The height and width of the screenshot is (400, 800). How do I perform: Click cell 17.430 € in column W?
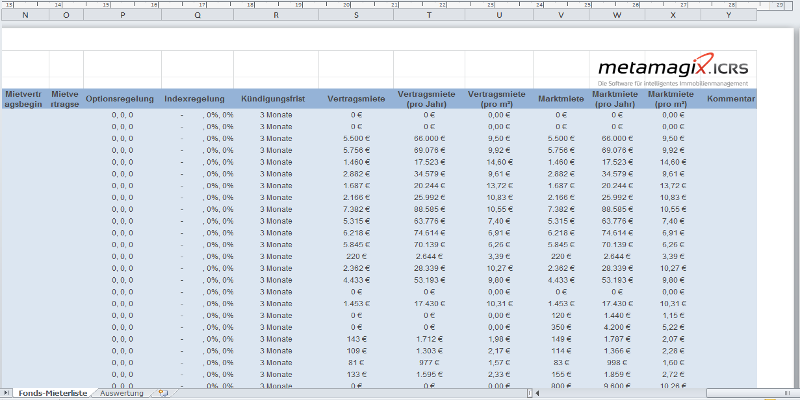(x=617, y=304)
